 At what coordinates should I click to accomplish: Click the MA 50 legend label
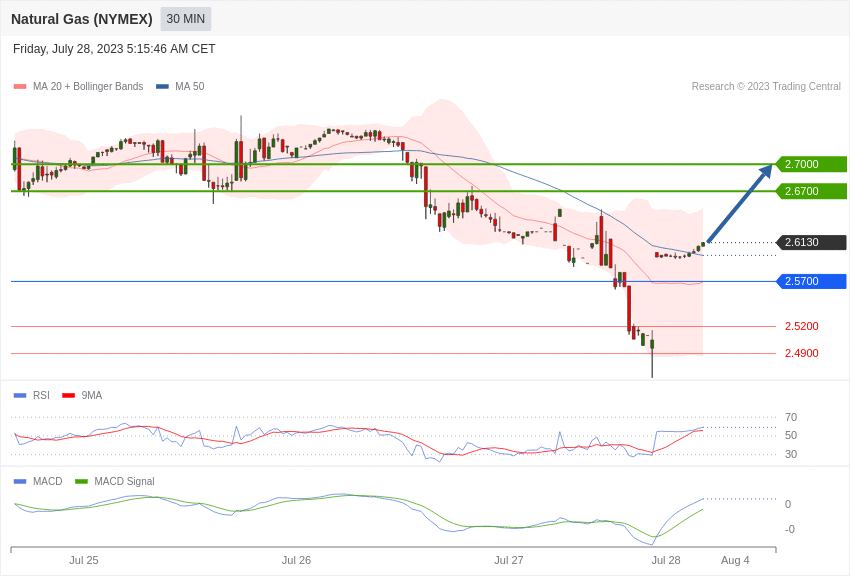coord(190,87)
